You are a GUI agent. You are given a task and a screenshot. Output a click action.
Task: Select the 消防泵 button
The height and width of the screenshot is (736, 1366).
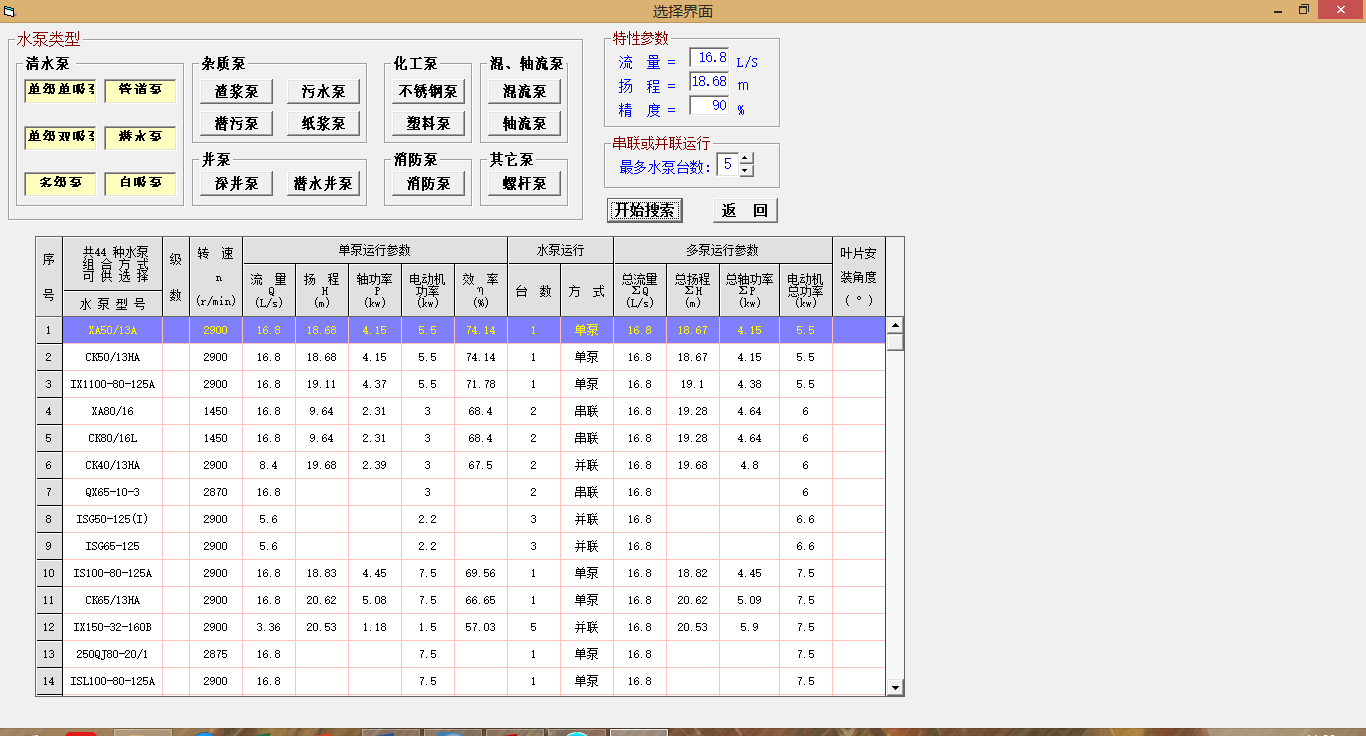429,184
